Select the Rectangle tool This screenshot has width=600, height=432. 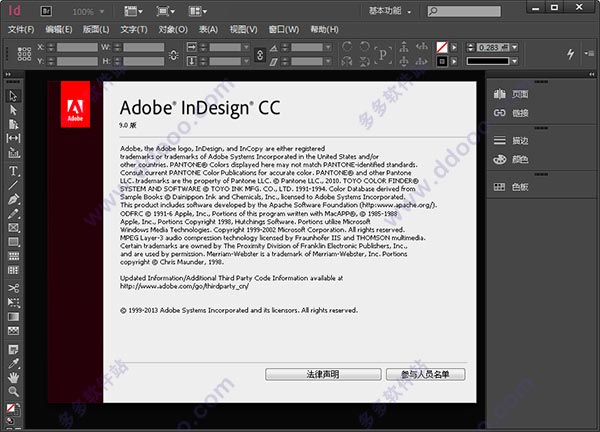tap(13, 242)
